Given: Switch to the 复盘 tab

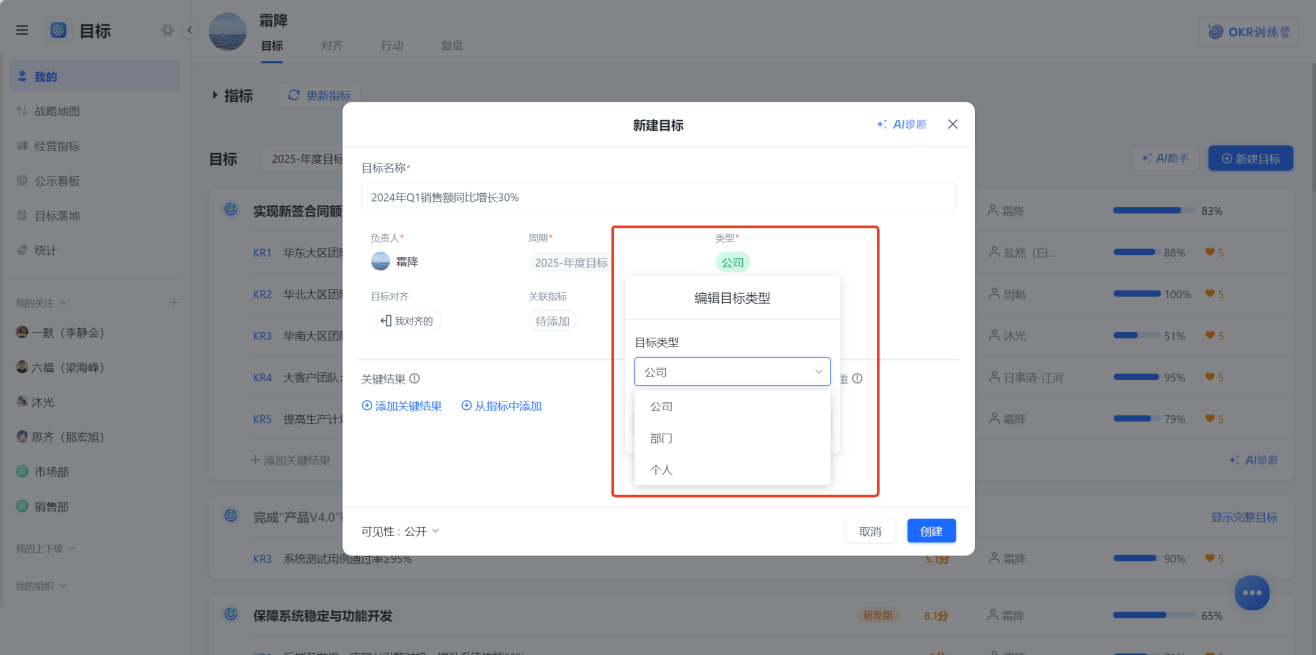Looking at the screenshot, I should click(452, 46).
